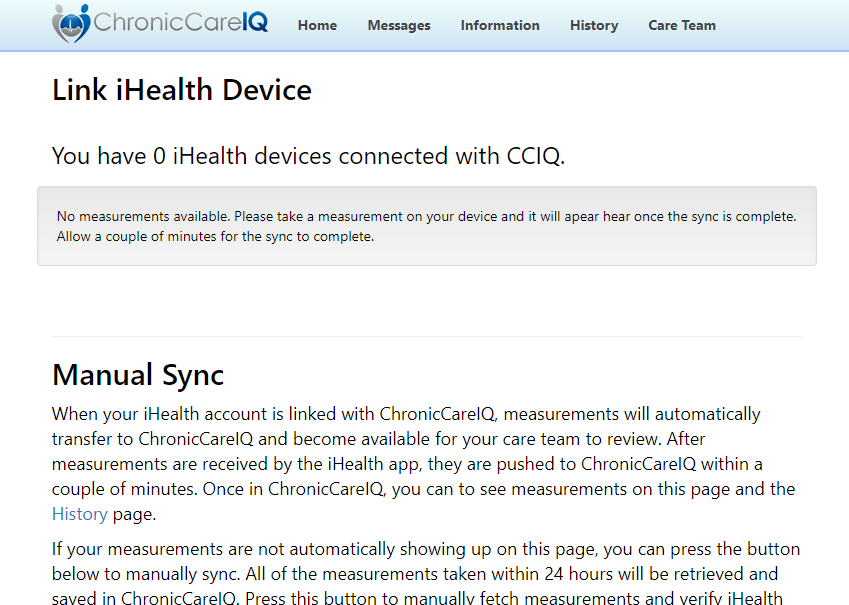Open the Home menu item
Image resolution: width=849 pixels, height=605 pixels.
pos(317,25)
